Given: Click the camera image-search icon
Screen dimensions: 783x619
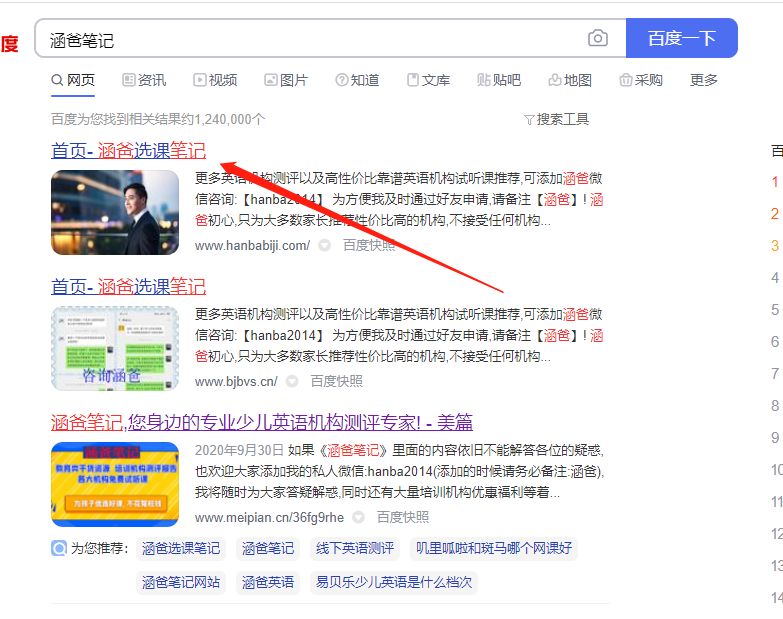Looking at the screenshot, I should [598, 38].
